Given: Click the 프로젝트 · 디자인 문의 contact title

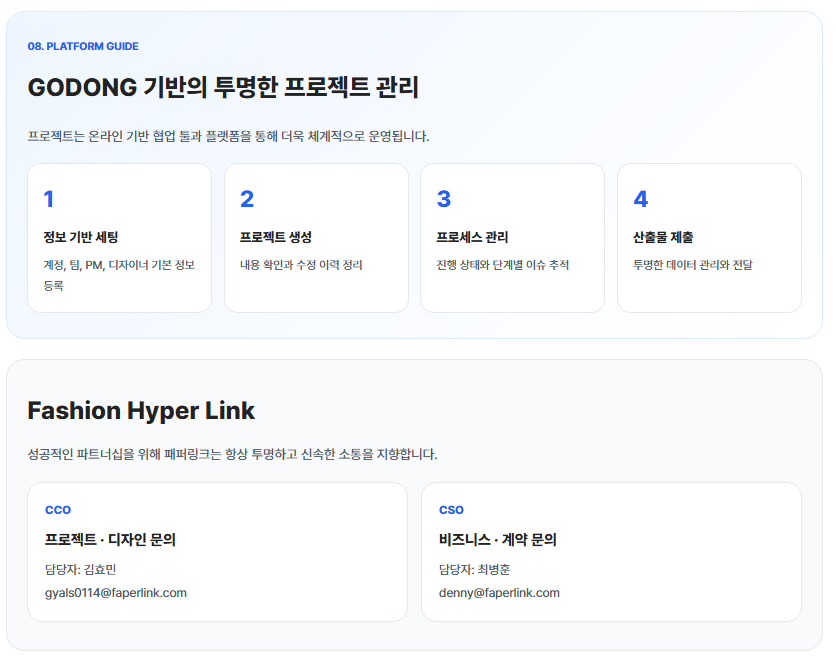Looking at the screenshot, I should [x=110, y=539].
